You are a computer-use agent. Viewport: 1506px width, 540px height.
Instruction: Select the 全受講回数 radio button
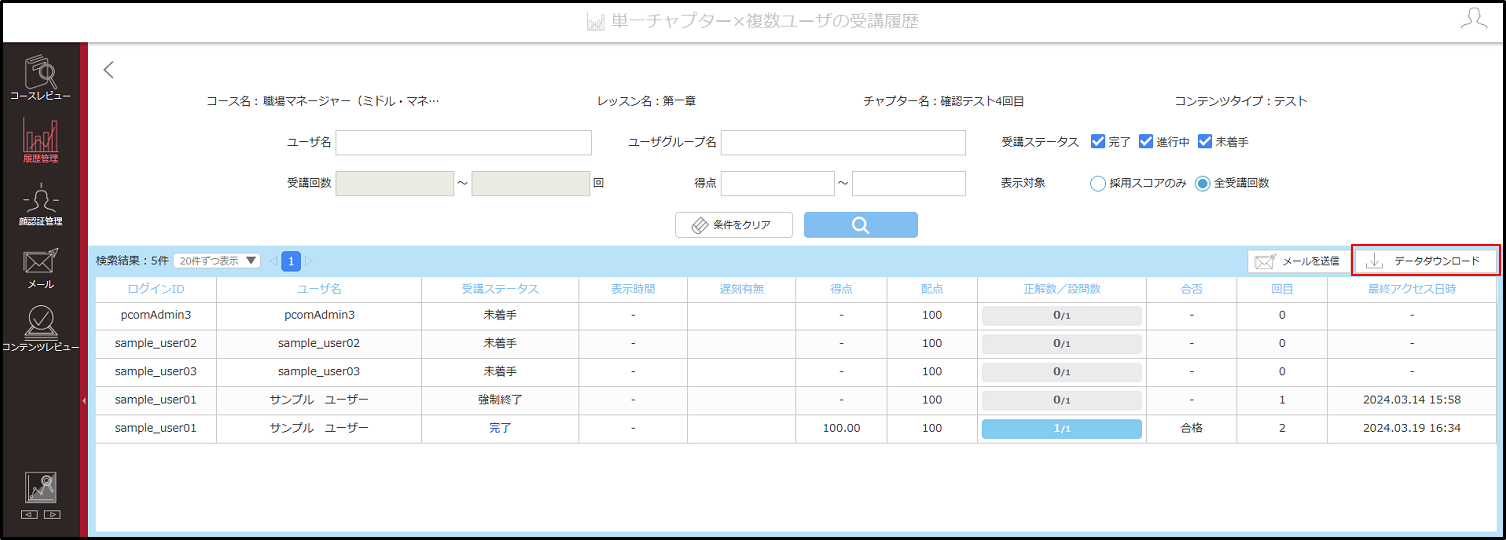1203,183
